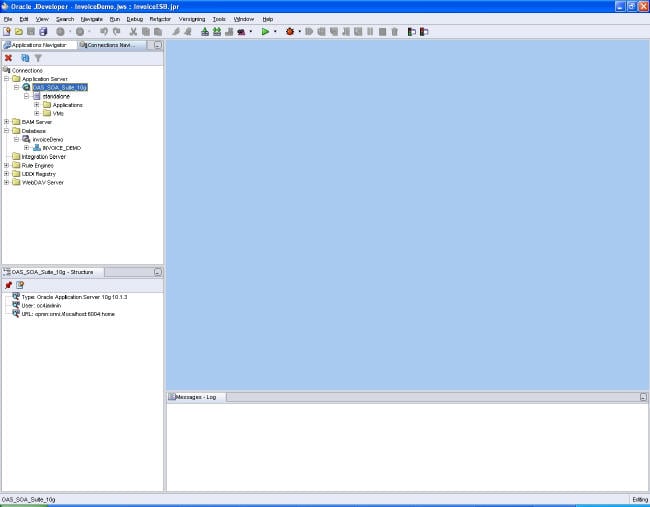Open the File menu
Screen dimensions: 650x507
8,19
